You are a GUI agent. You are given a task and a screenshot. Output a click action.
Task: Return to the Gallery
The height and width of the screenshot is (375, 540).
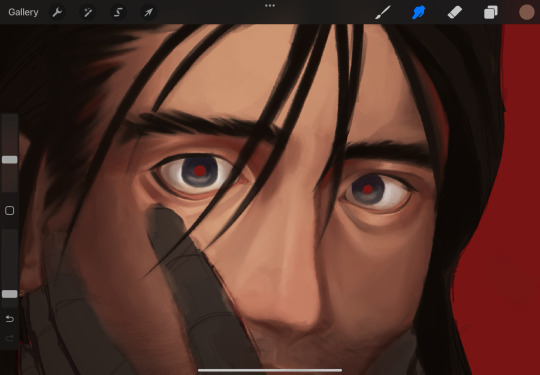pyautogui.click(x=23, y=12)
